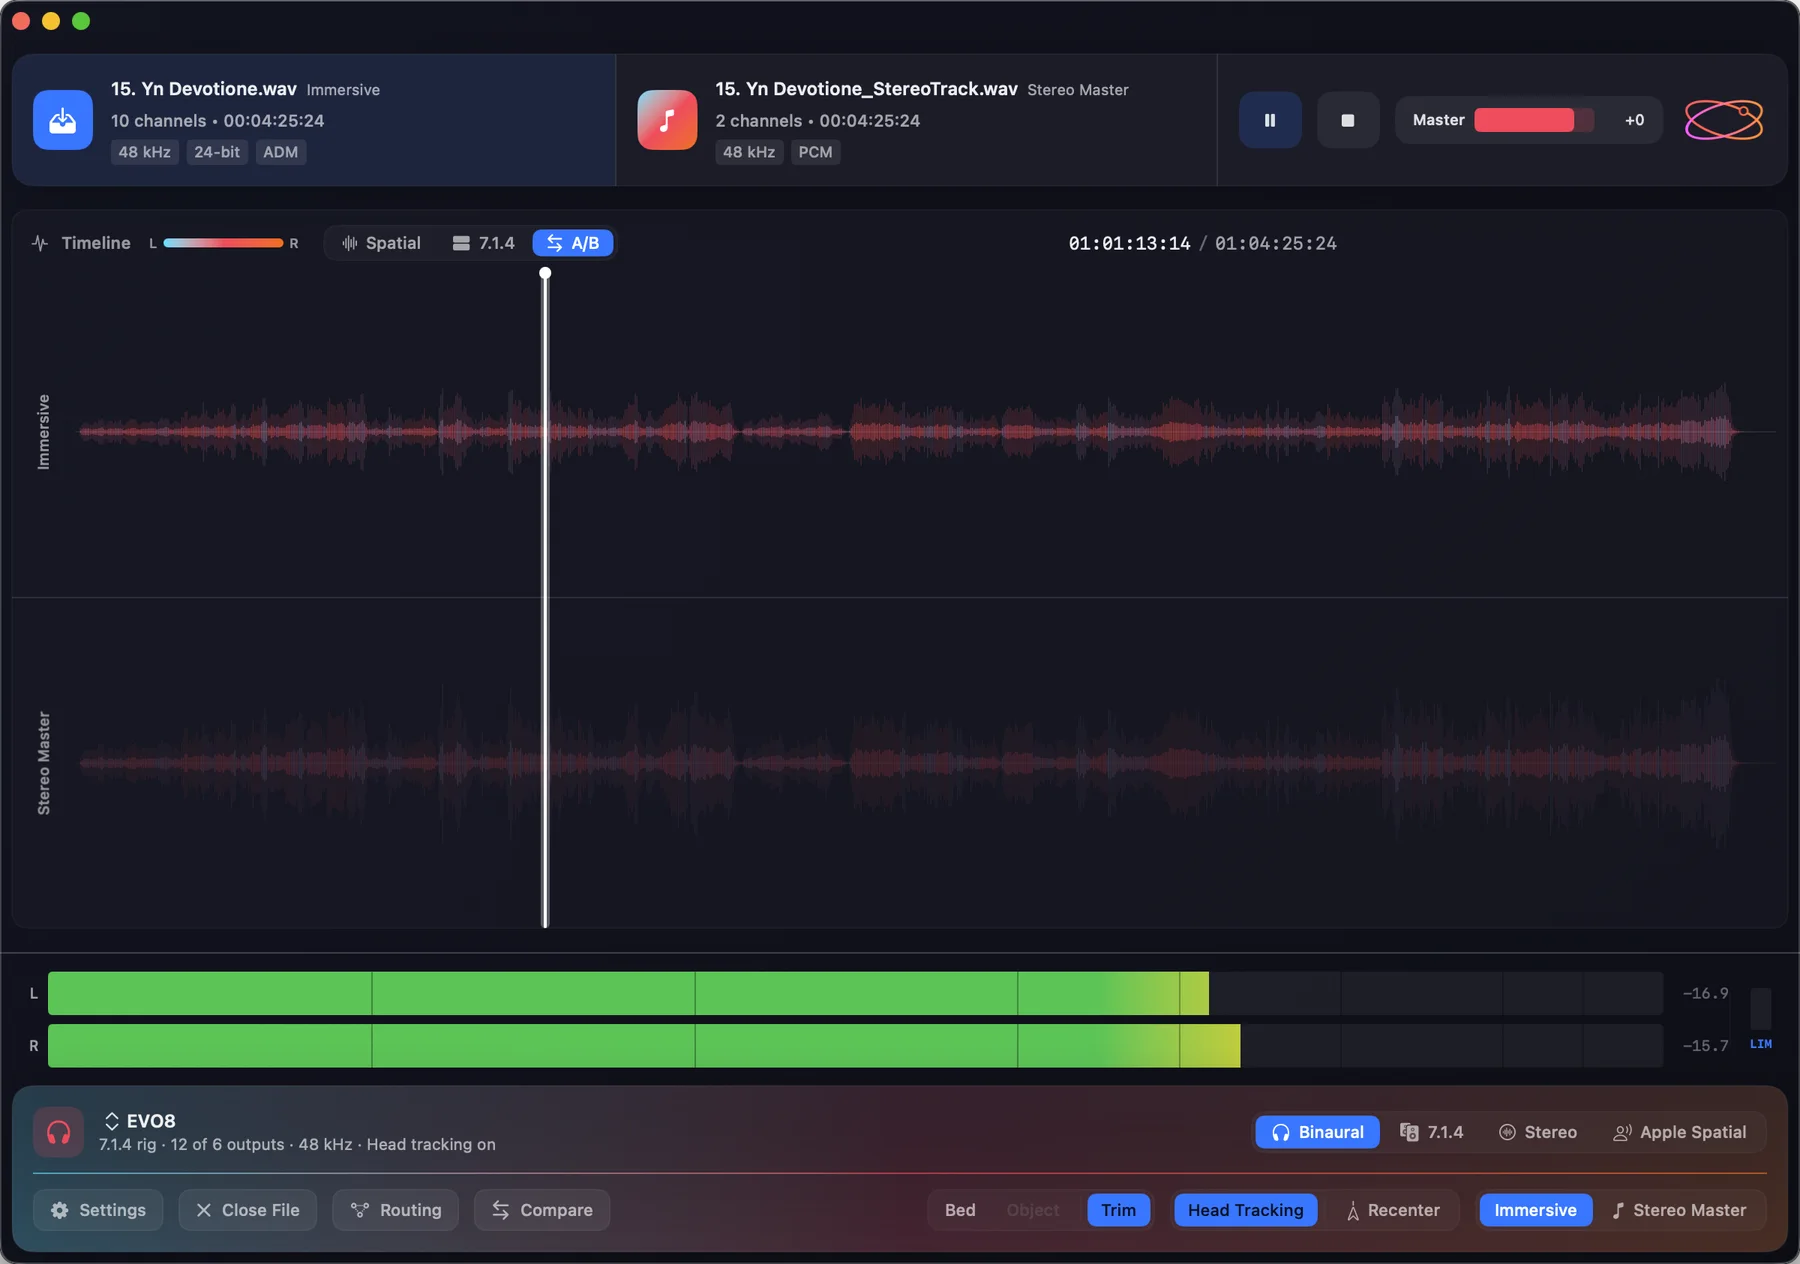Click the Compare button

pos(542,1210)
